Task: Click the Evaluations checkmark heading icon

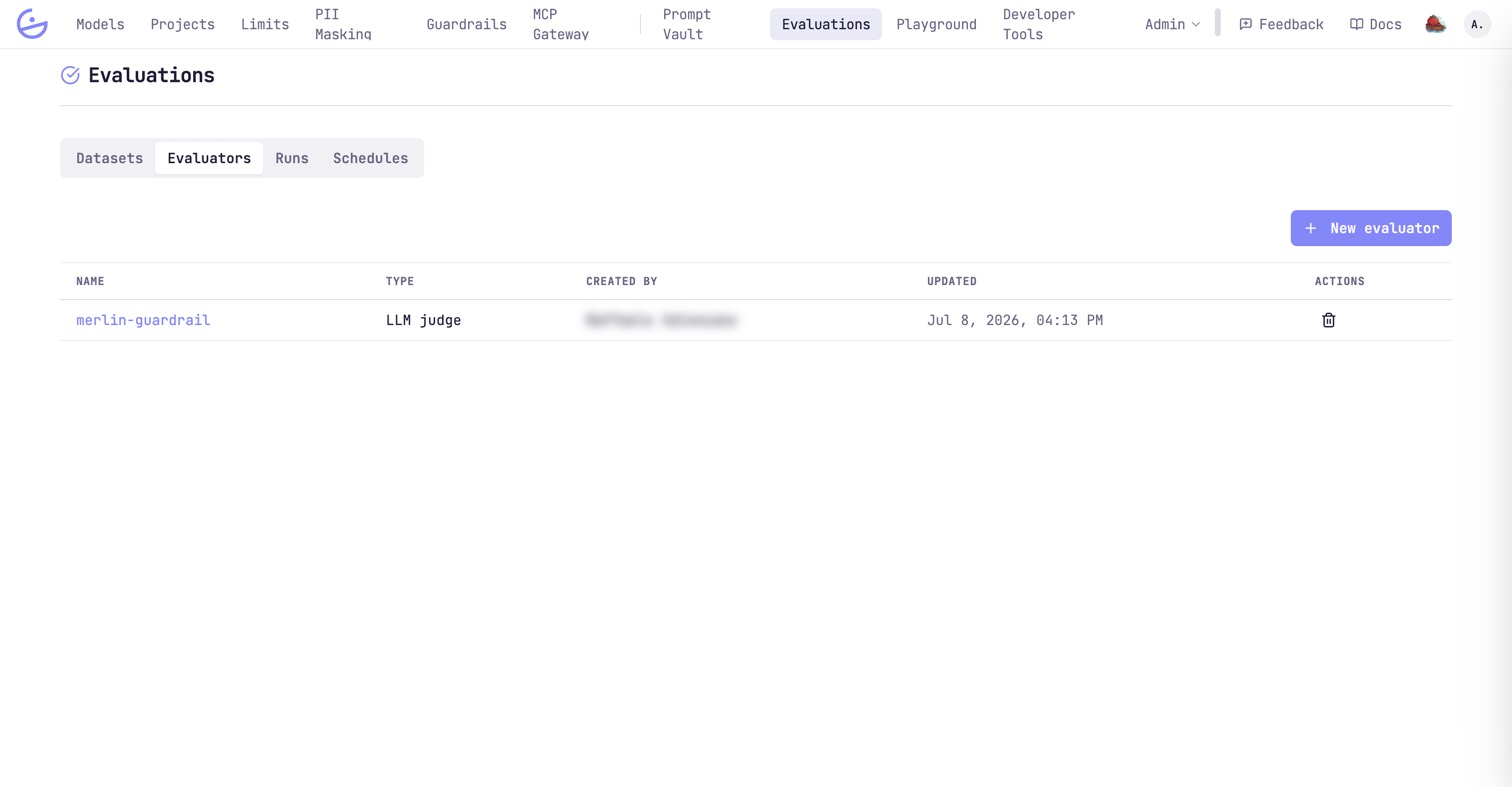Action: point(70,75)
